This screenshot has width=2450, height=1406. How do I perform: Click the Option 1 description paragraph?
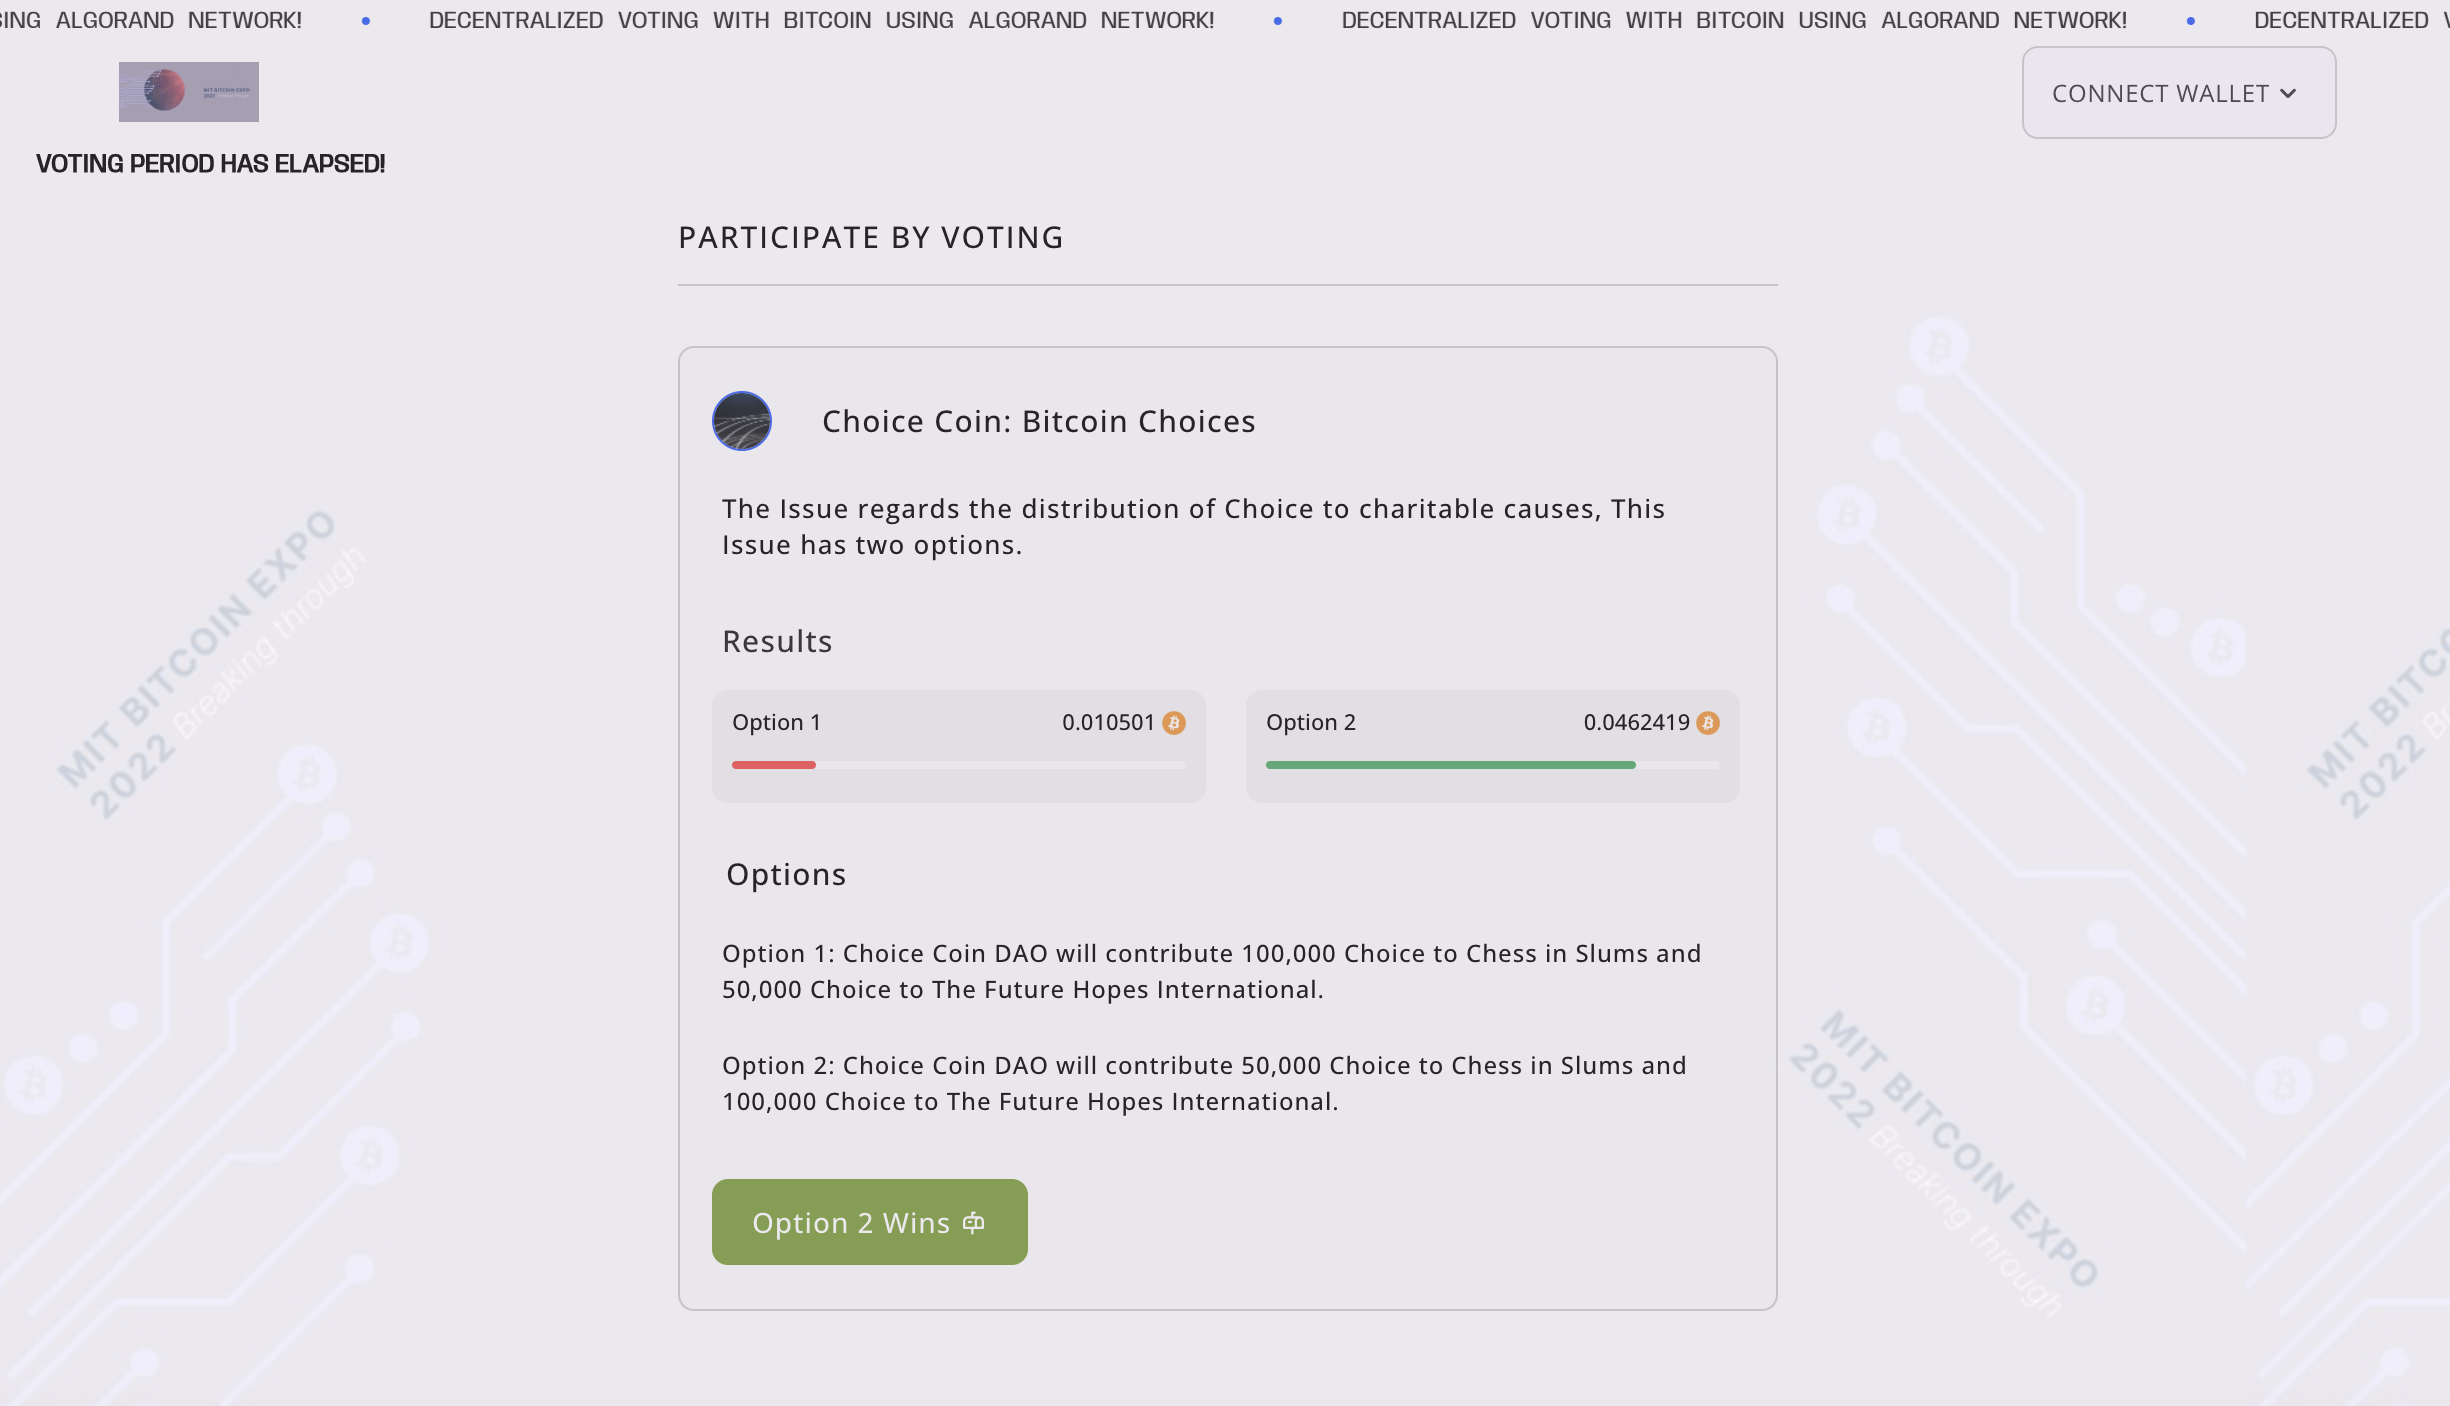point(1211,972)
